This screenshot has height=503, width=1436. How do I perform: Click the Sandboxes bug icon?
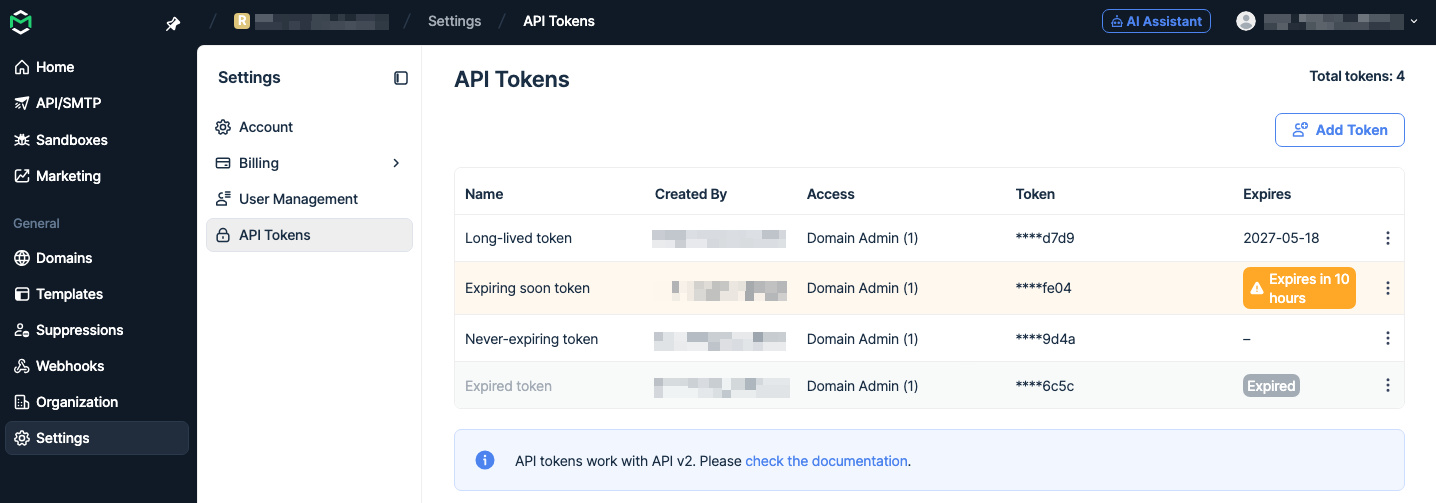click(x=22, y=140)
